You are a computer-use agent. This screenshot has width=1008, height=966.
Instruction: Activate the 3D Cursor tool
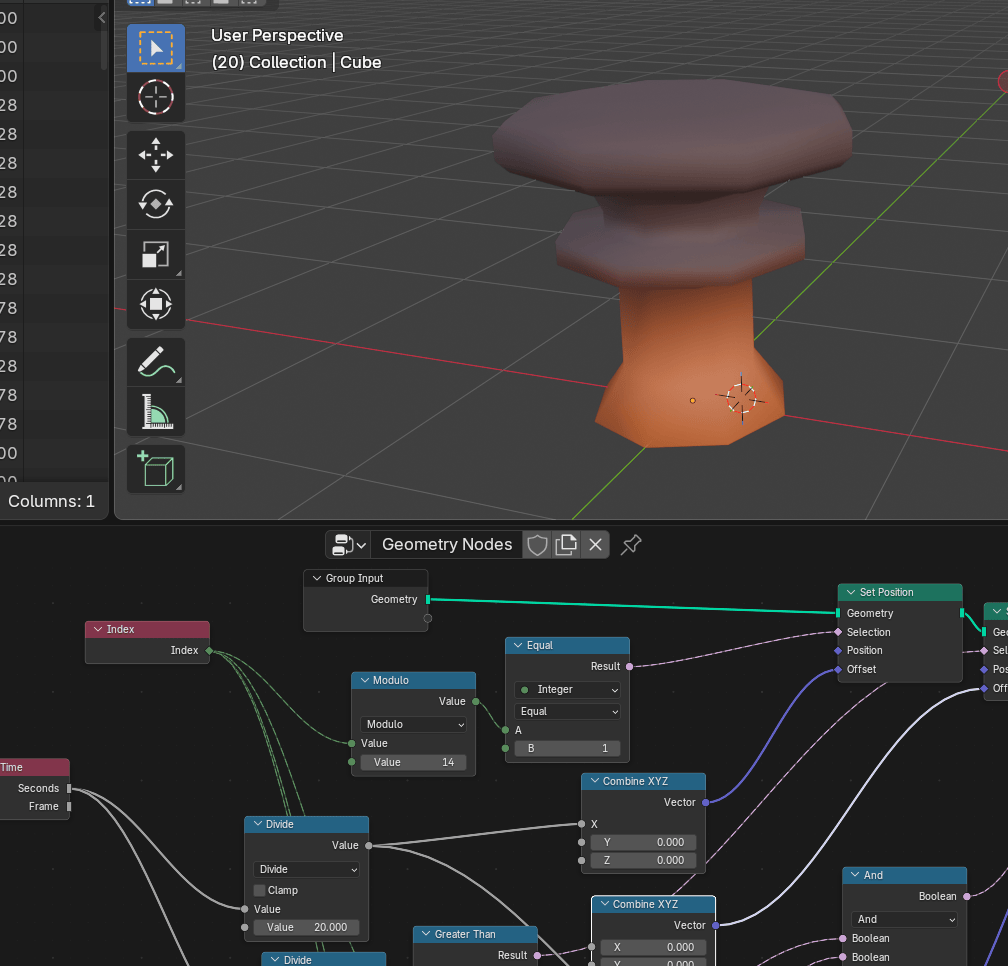point(156,98)
